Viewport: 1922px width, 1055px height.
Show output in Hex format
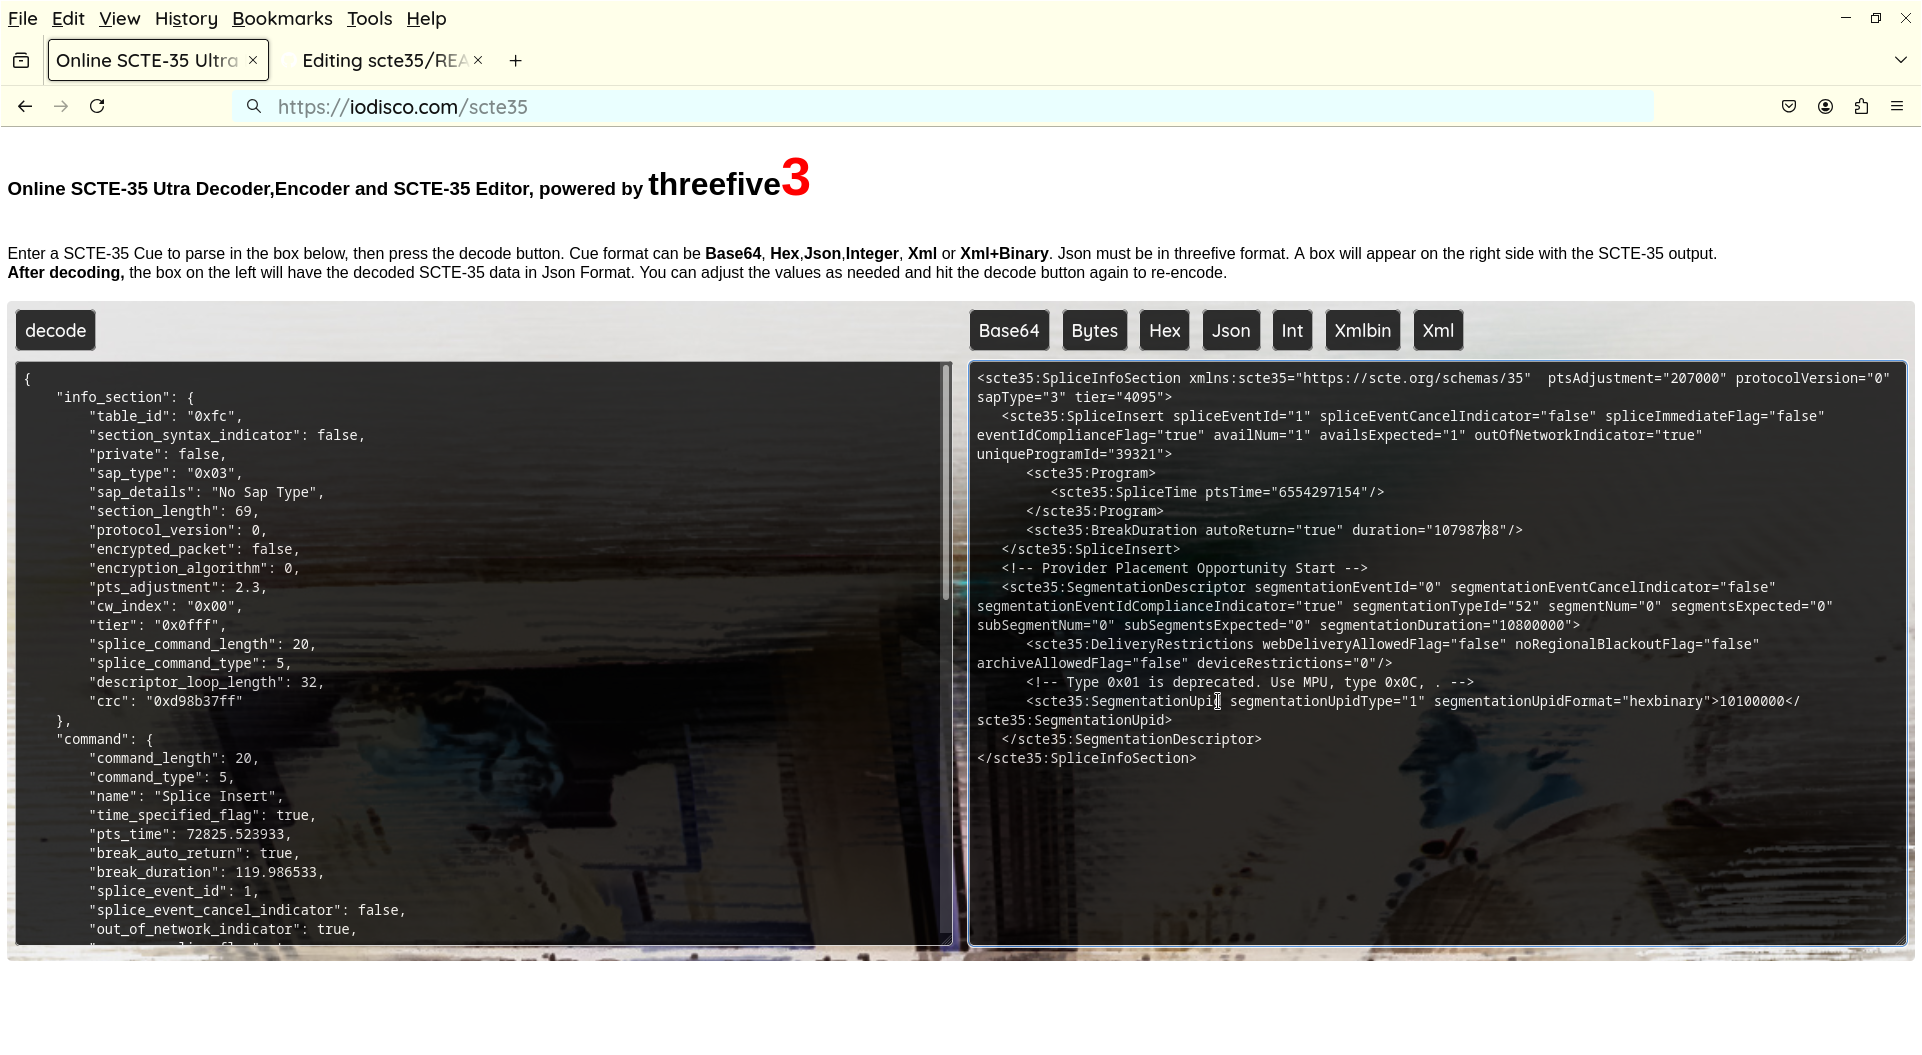point(1164,331)
